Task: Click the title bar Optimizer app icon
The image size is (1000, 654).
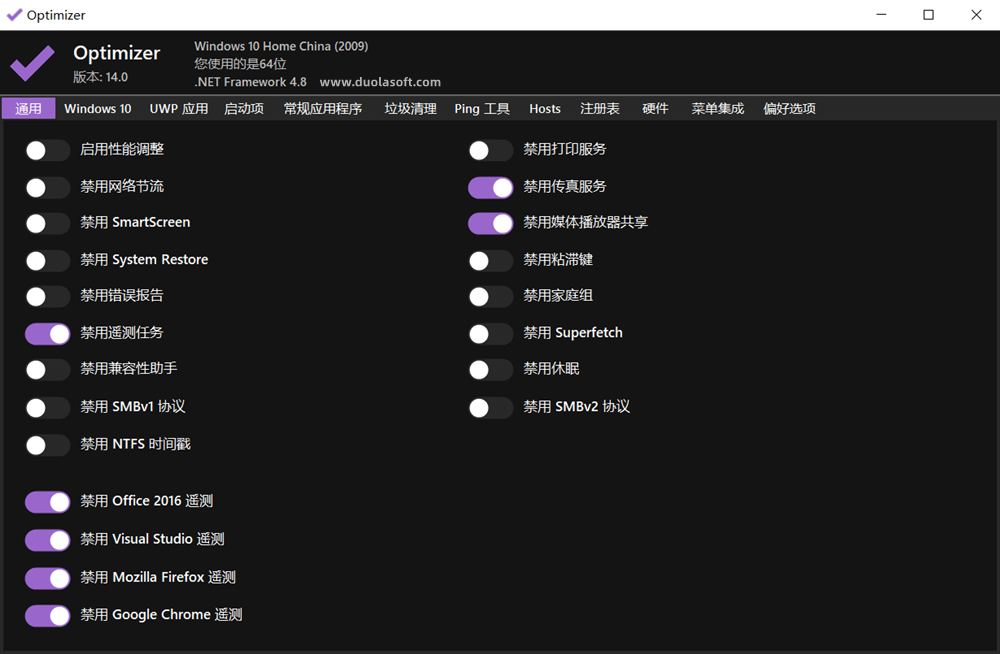Action: coord(14,15)
